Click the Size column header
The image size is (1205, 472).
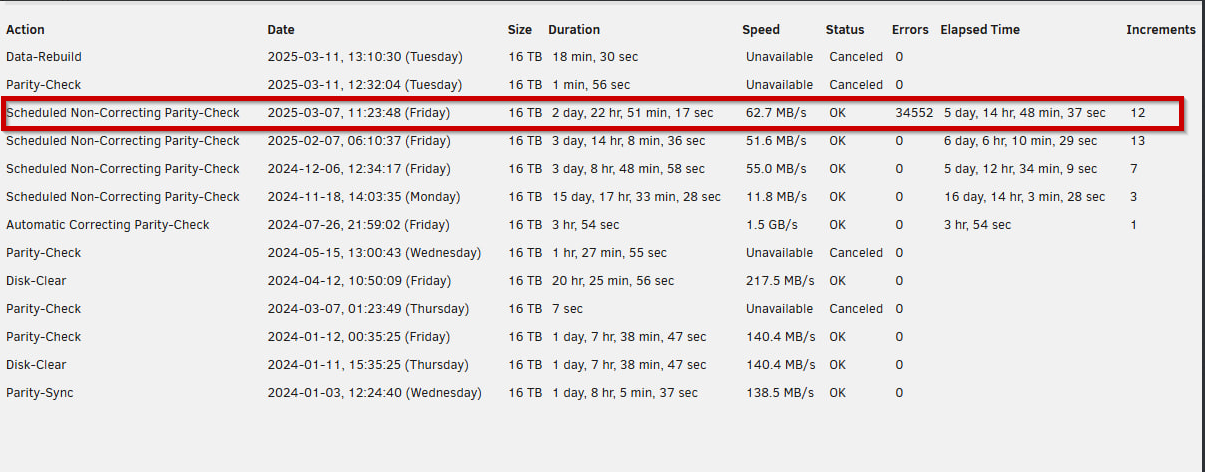pos(520,30)
